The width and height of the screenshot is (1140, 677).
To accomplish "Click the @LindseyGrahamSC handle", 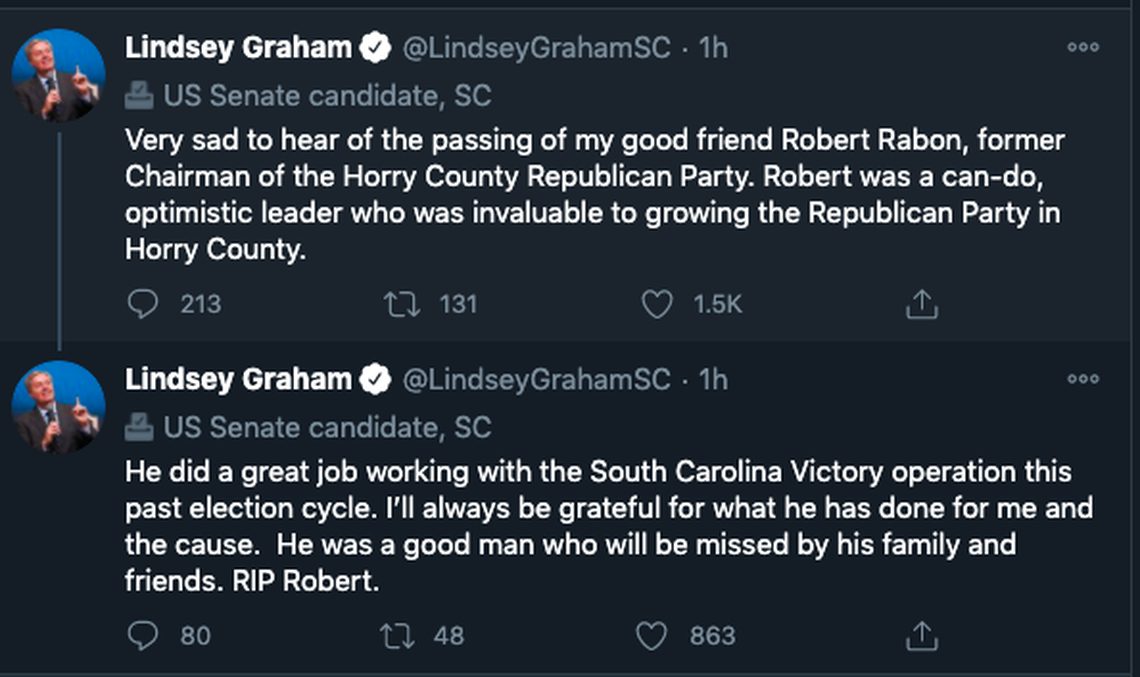I will coord(534,44).
